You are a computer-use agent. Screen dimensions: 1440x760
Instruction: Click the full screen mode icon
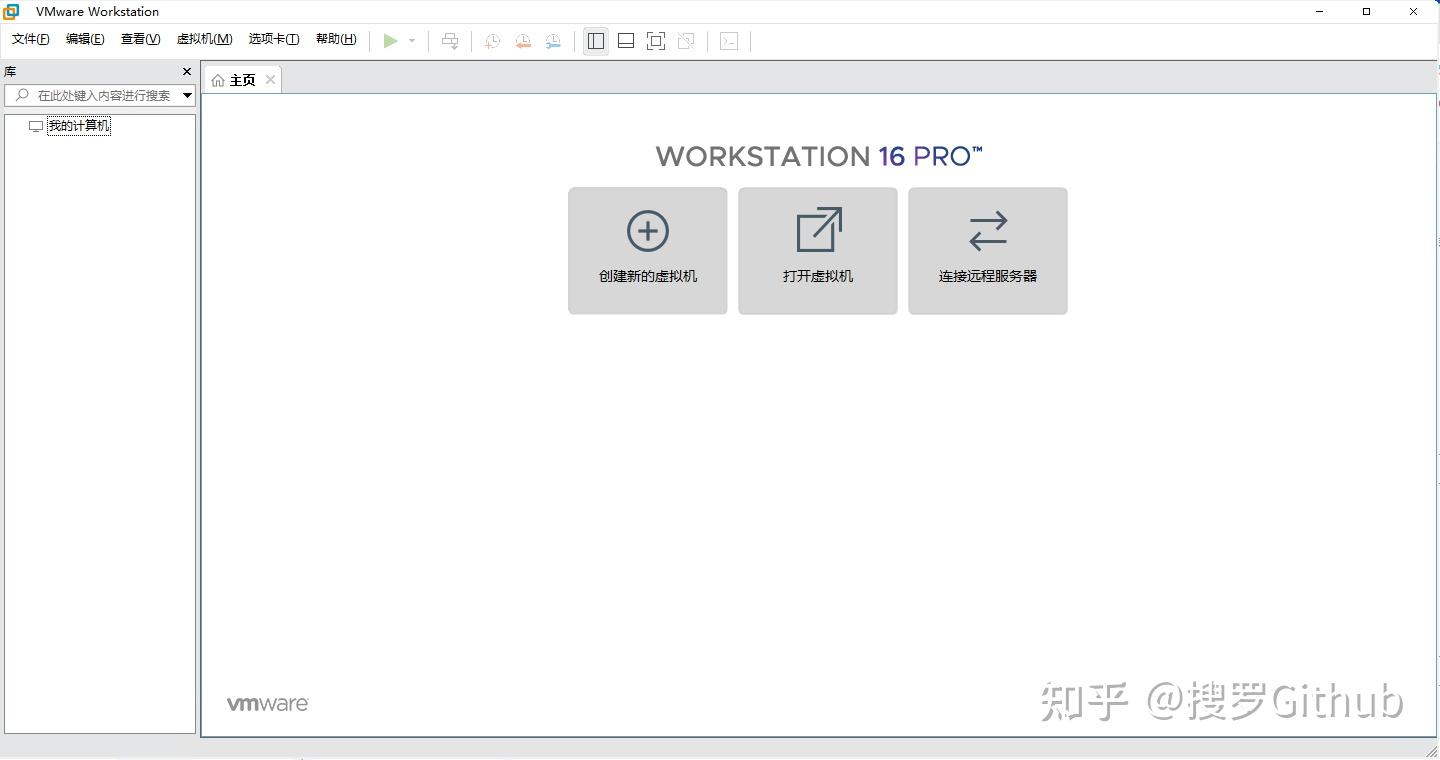pos(656,41)
